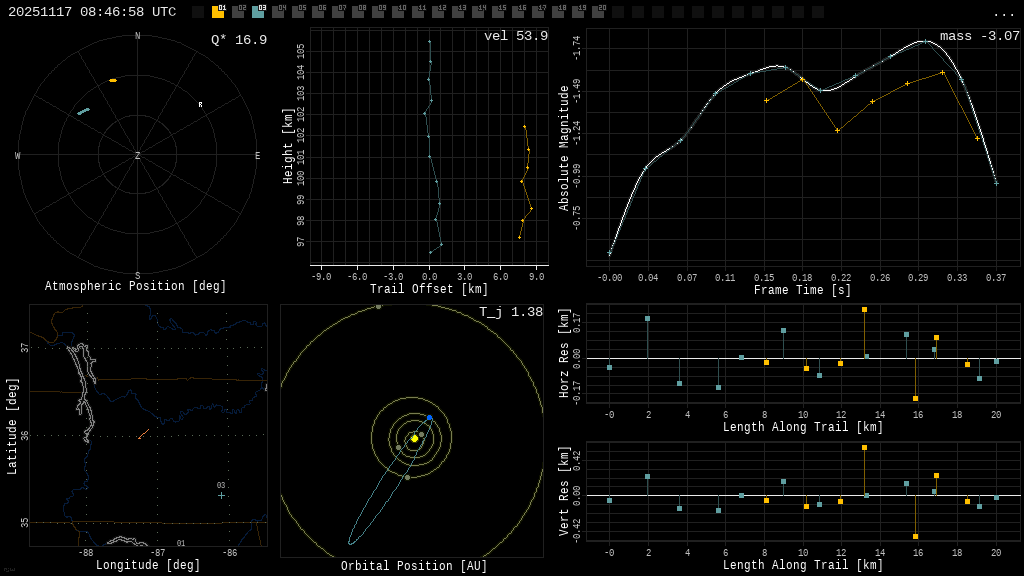The height and width of the screenshot is (576, 1024).
Task: Click the red meteor track on the map
Action: click(x=143, y=434)
